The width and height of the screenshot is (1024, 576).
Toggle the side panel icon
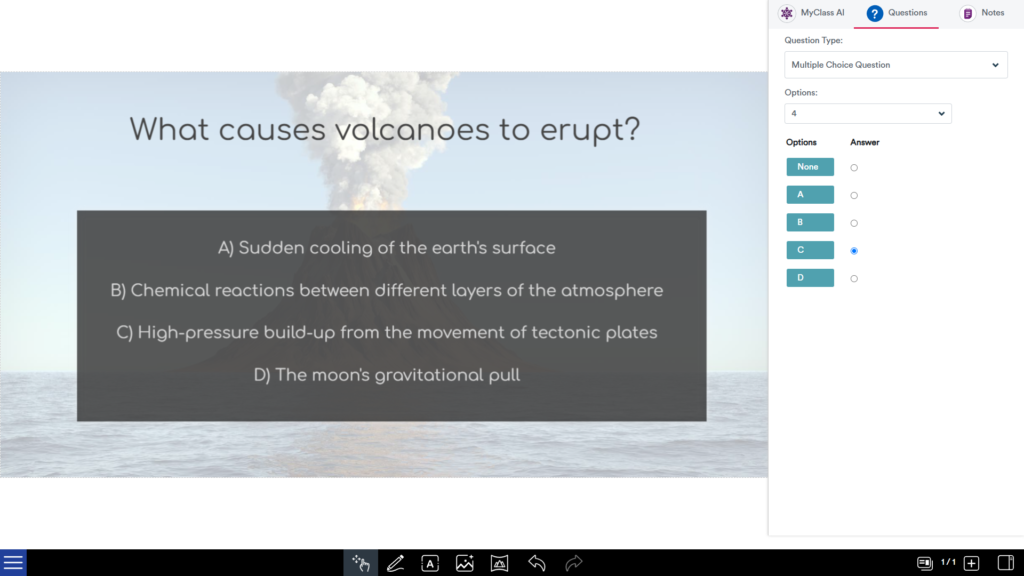(1006, 562)
